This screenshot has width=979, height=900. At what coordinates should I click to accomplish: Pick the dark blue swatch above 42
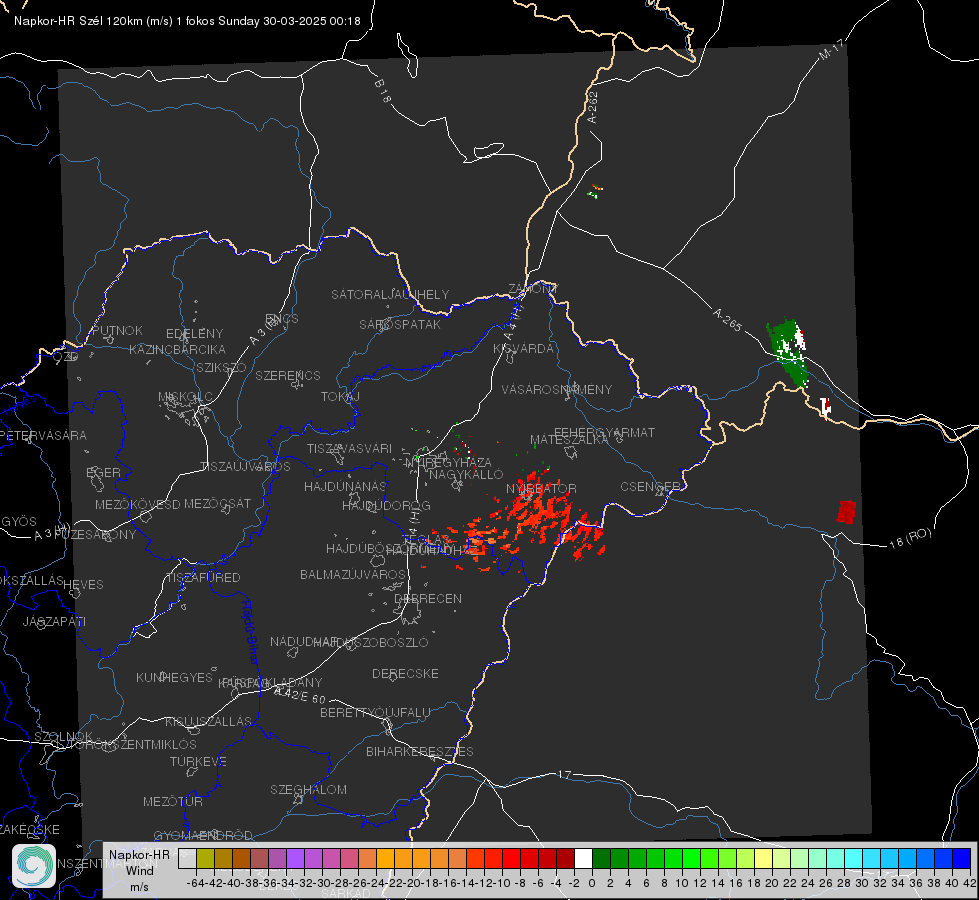point(962,858)
